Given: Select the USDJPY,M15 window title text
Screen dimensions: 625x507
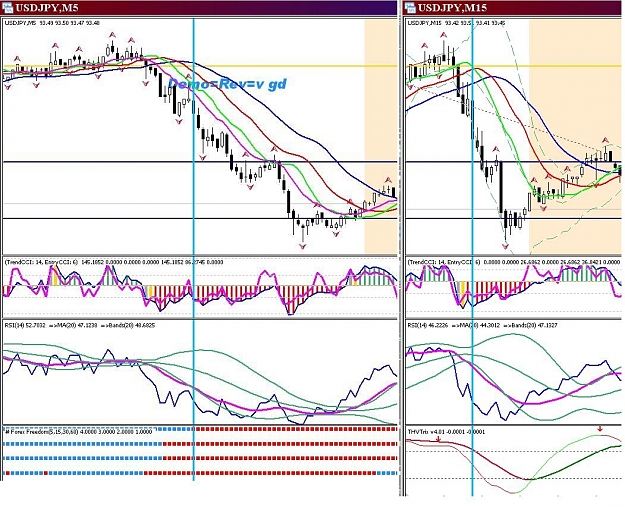Looking at the screenshot, I should point(452,8).
